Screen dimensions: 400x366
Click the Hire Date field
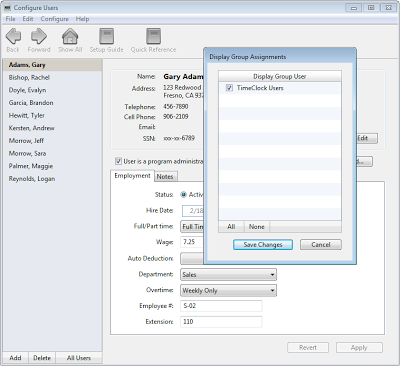(x=193, y=211)
